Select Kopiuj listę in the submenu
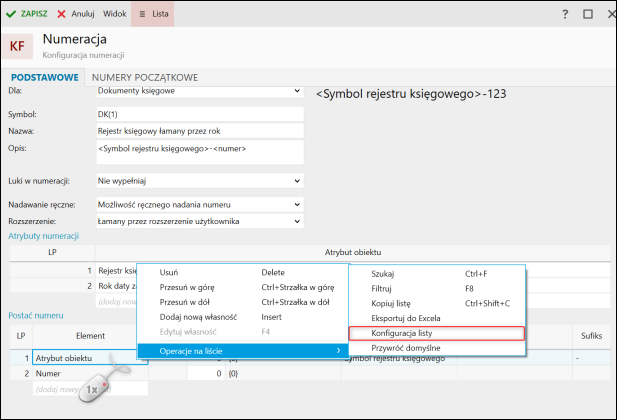 [x=437, y=303]
